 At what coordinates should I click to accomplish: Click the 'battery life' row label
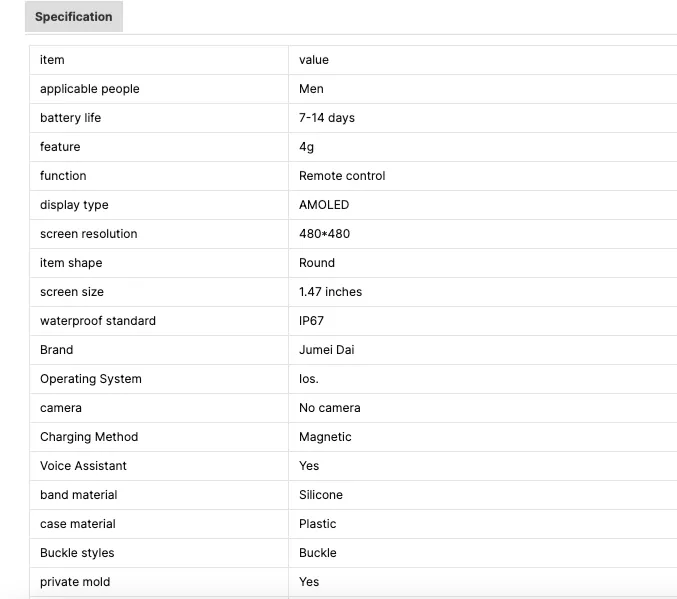[x=70, y=118]
